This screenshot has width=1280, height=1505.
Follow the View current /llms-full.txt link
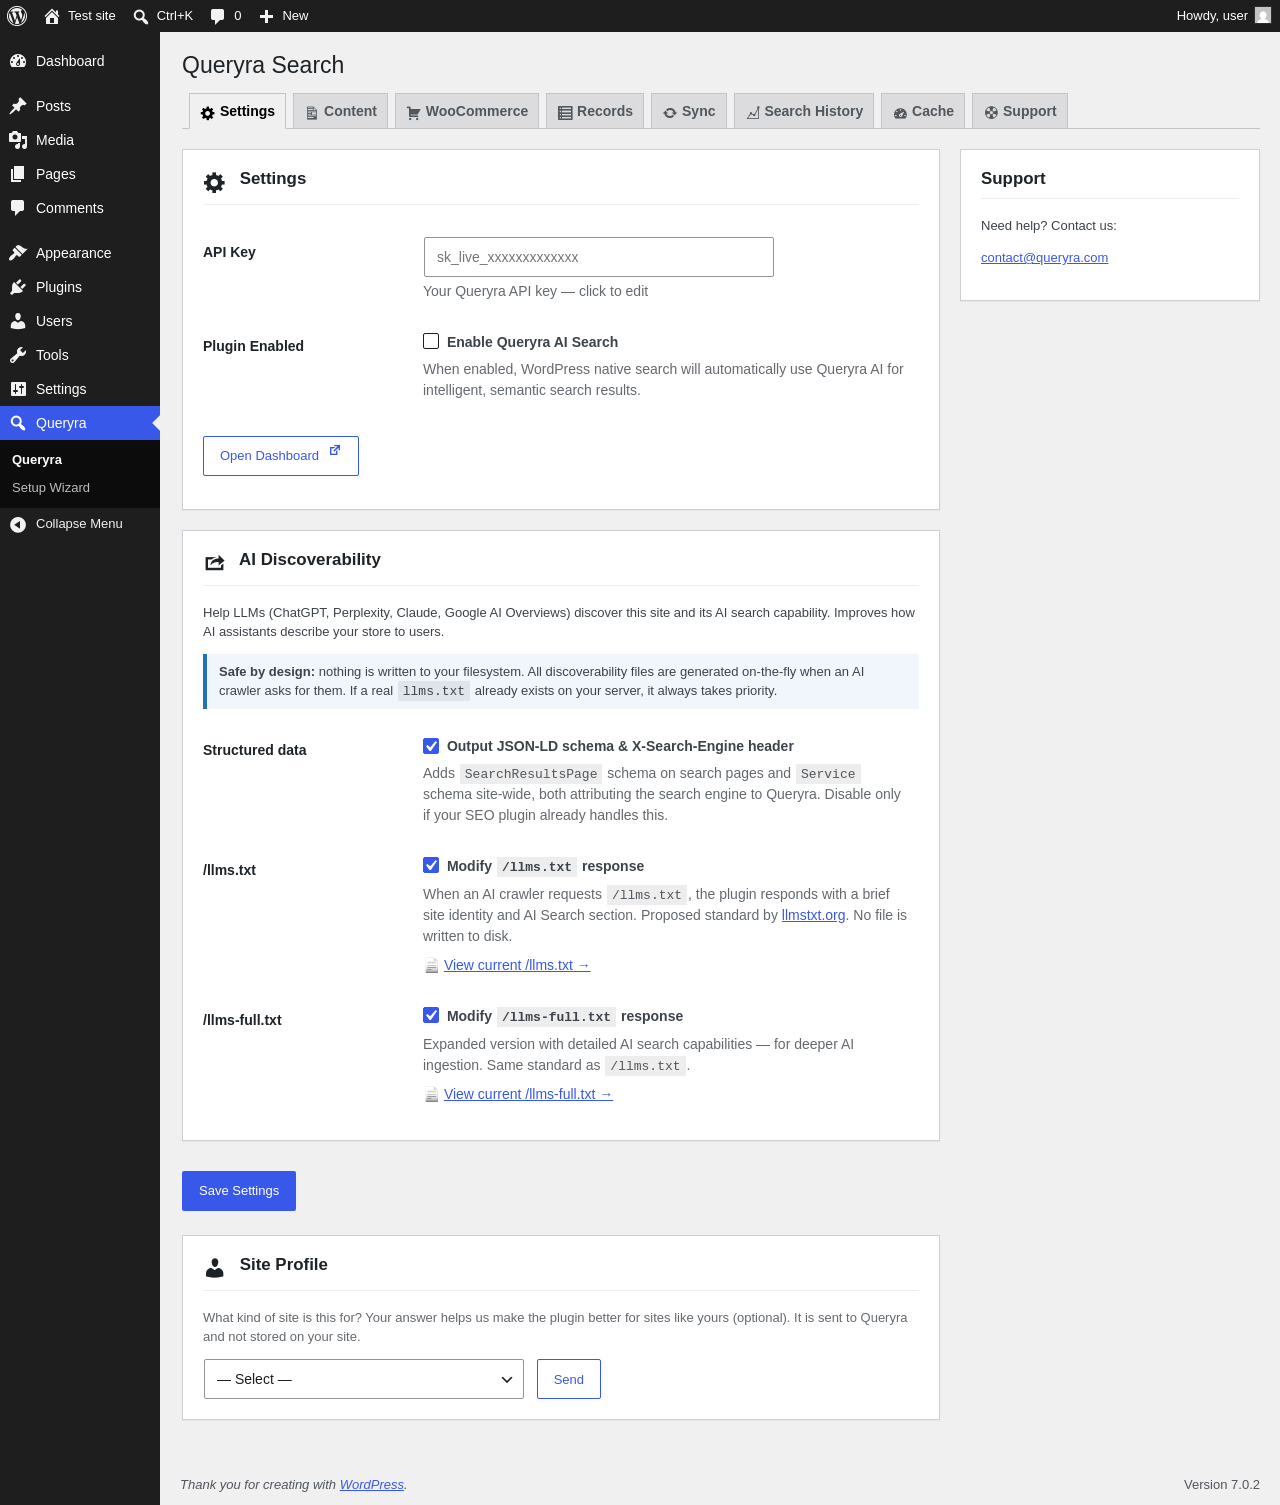point(528,1094)
